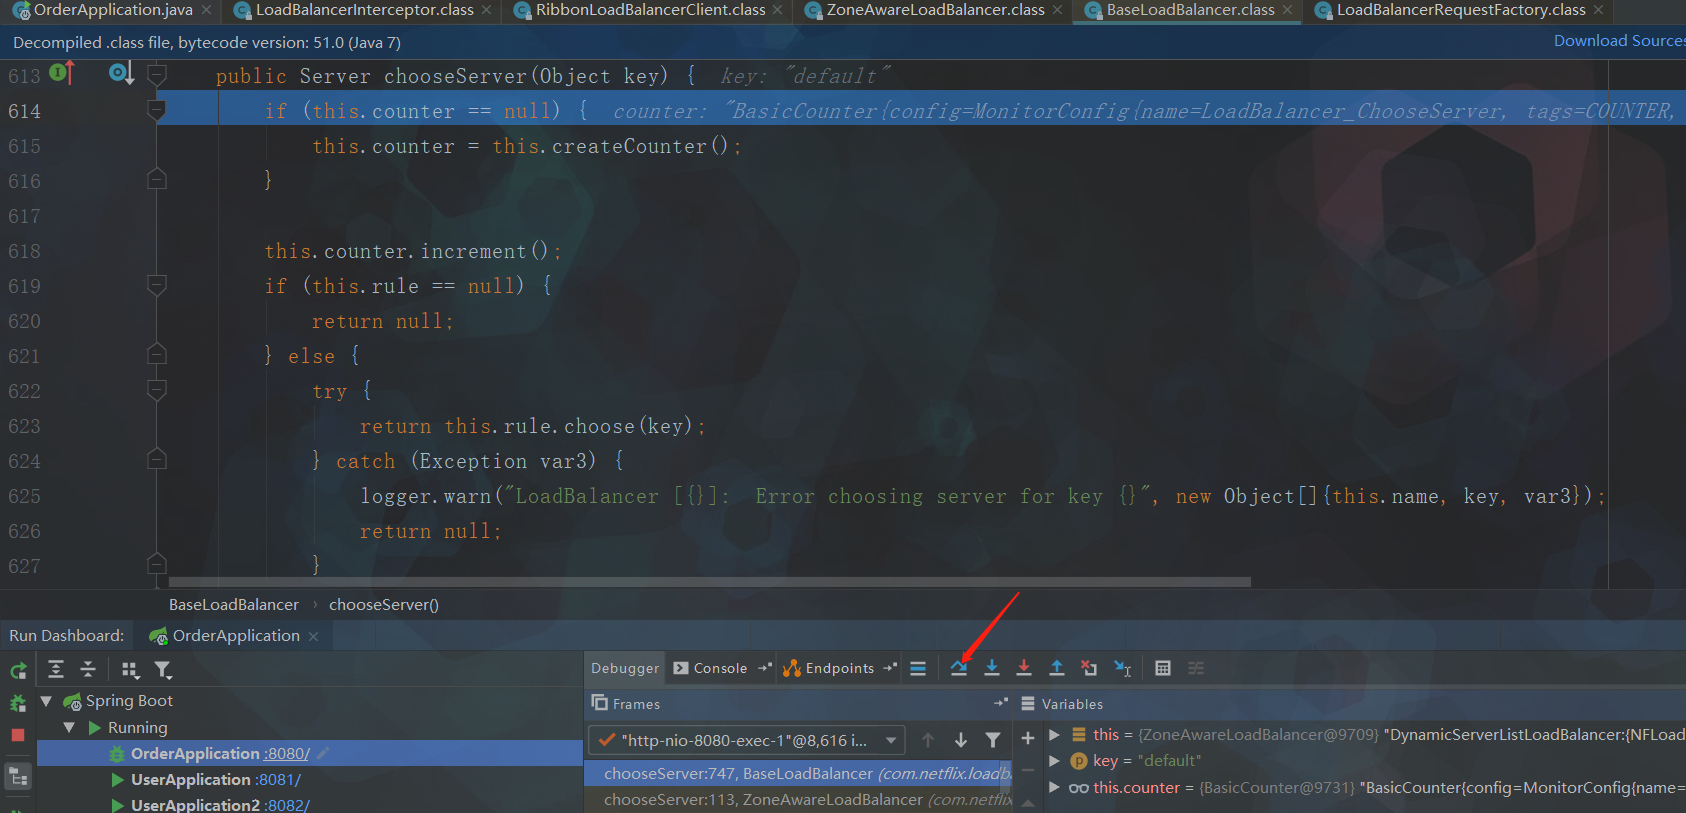
Task: Click line number 618 in the gutter
Action: [x=24, y=251]
